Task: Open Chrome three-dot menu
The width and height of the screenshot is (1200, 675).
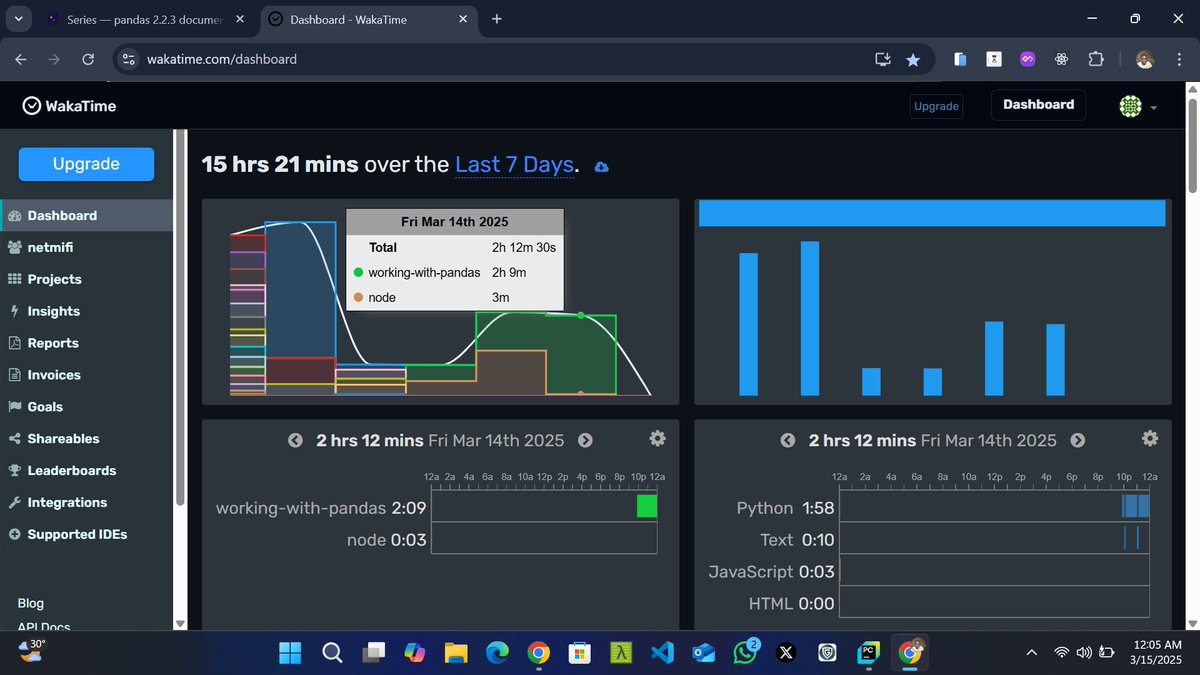Action: pyautogui.click(x=1178, y=59)
